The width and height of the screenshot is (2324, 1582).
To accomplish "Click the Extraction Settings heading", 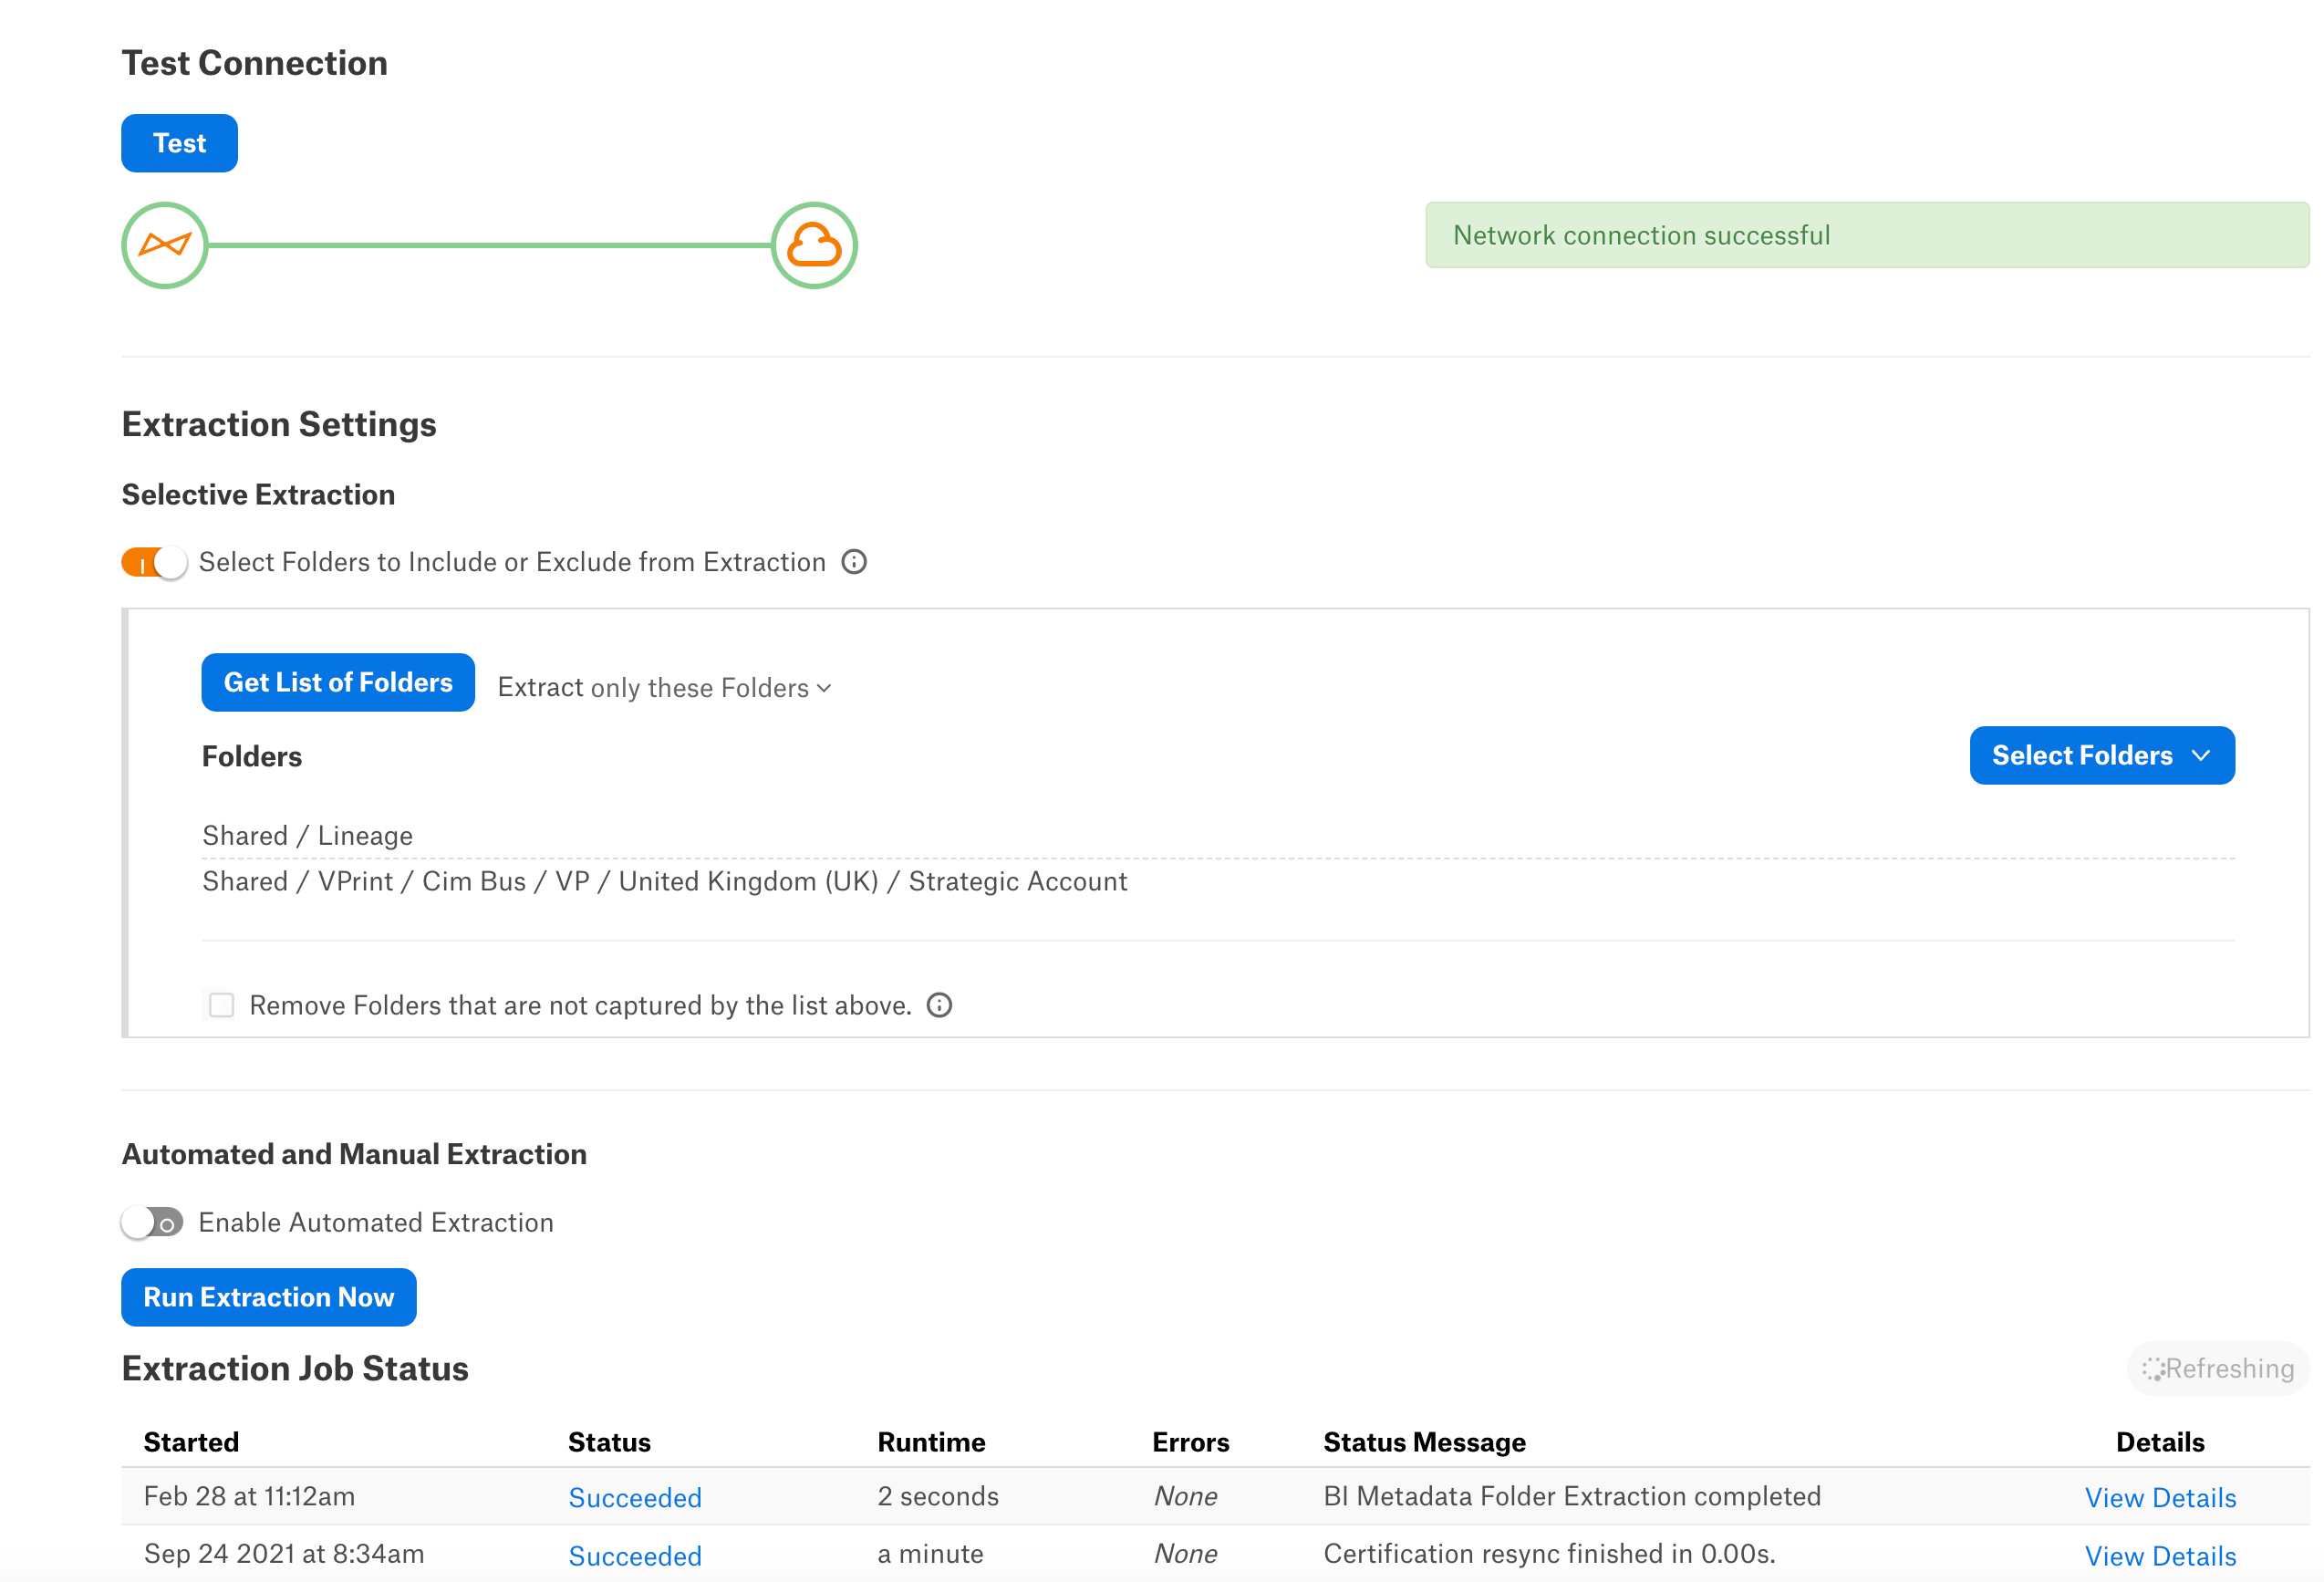I will tap(279, 424).
